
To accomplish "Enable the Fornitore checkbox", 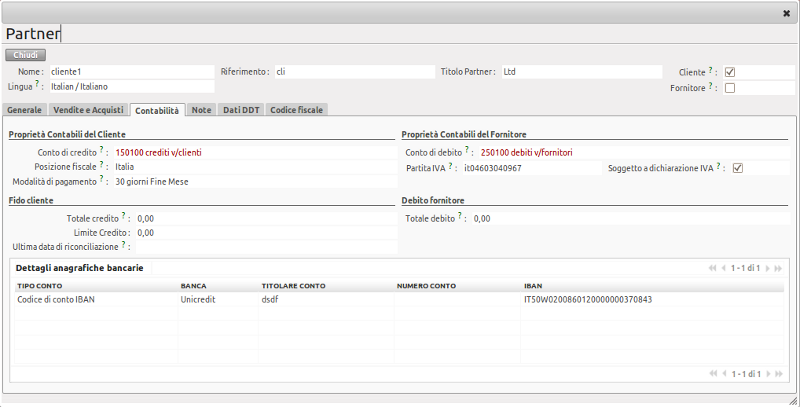I will [730, 88].
